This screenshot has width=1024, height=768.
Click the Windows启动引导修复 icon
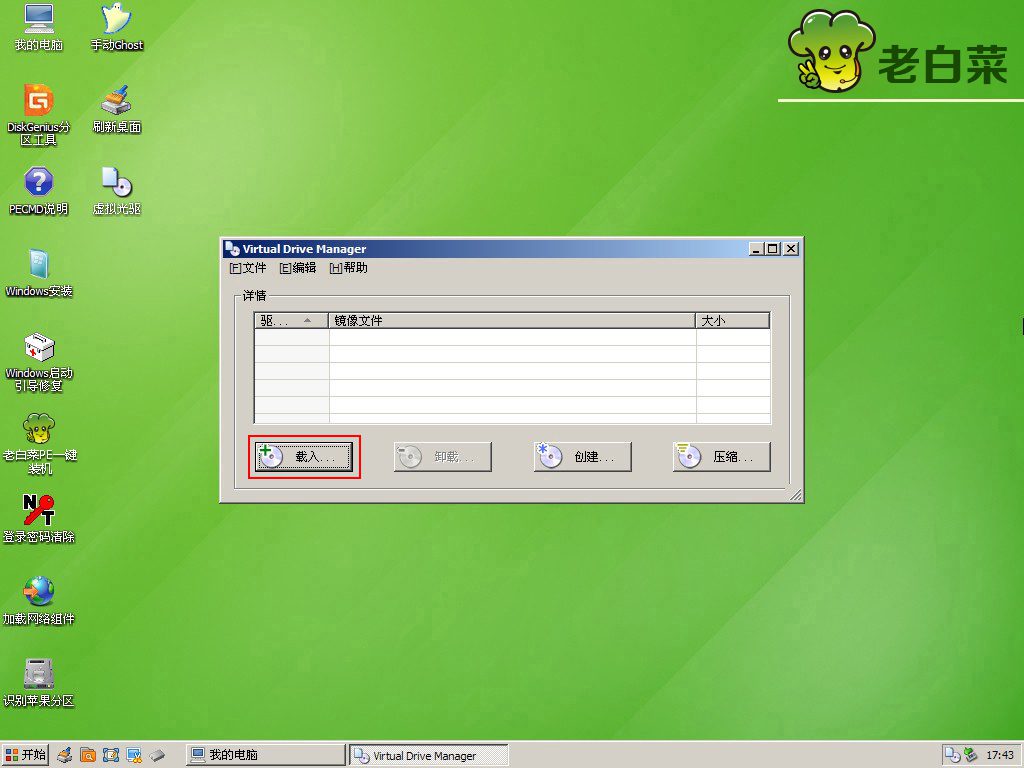[38, 347]
